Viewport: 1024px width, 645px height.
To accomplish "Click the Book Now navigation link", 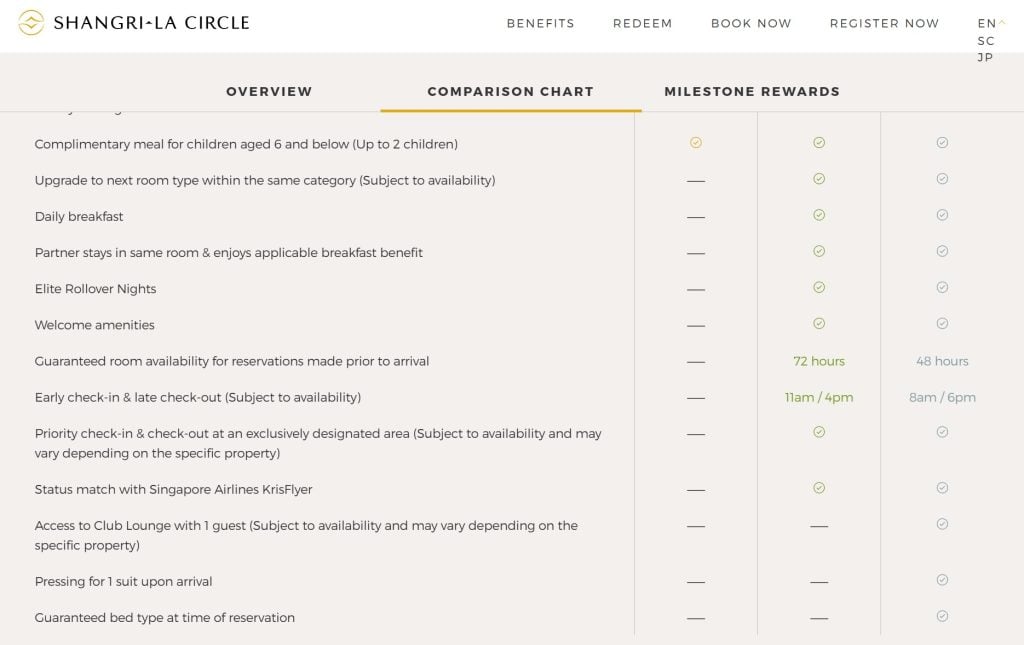I will coord(751,23).
